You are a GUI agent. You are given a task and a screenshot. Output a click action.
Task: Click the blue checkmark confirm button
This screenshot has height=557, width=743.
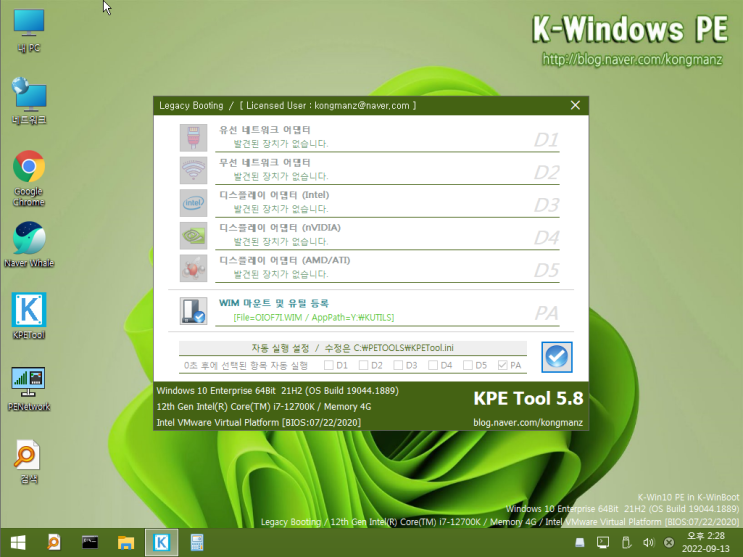(557, 357)
